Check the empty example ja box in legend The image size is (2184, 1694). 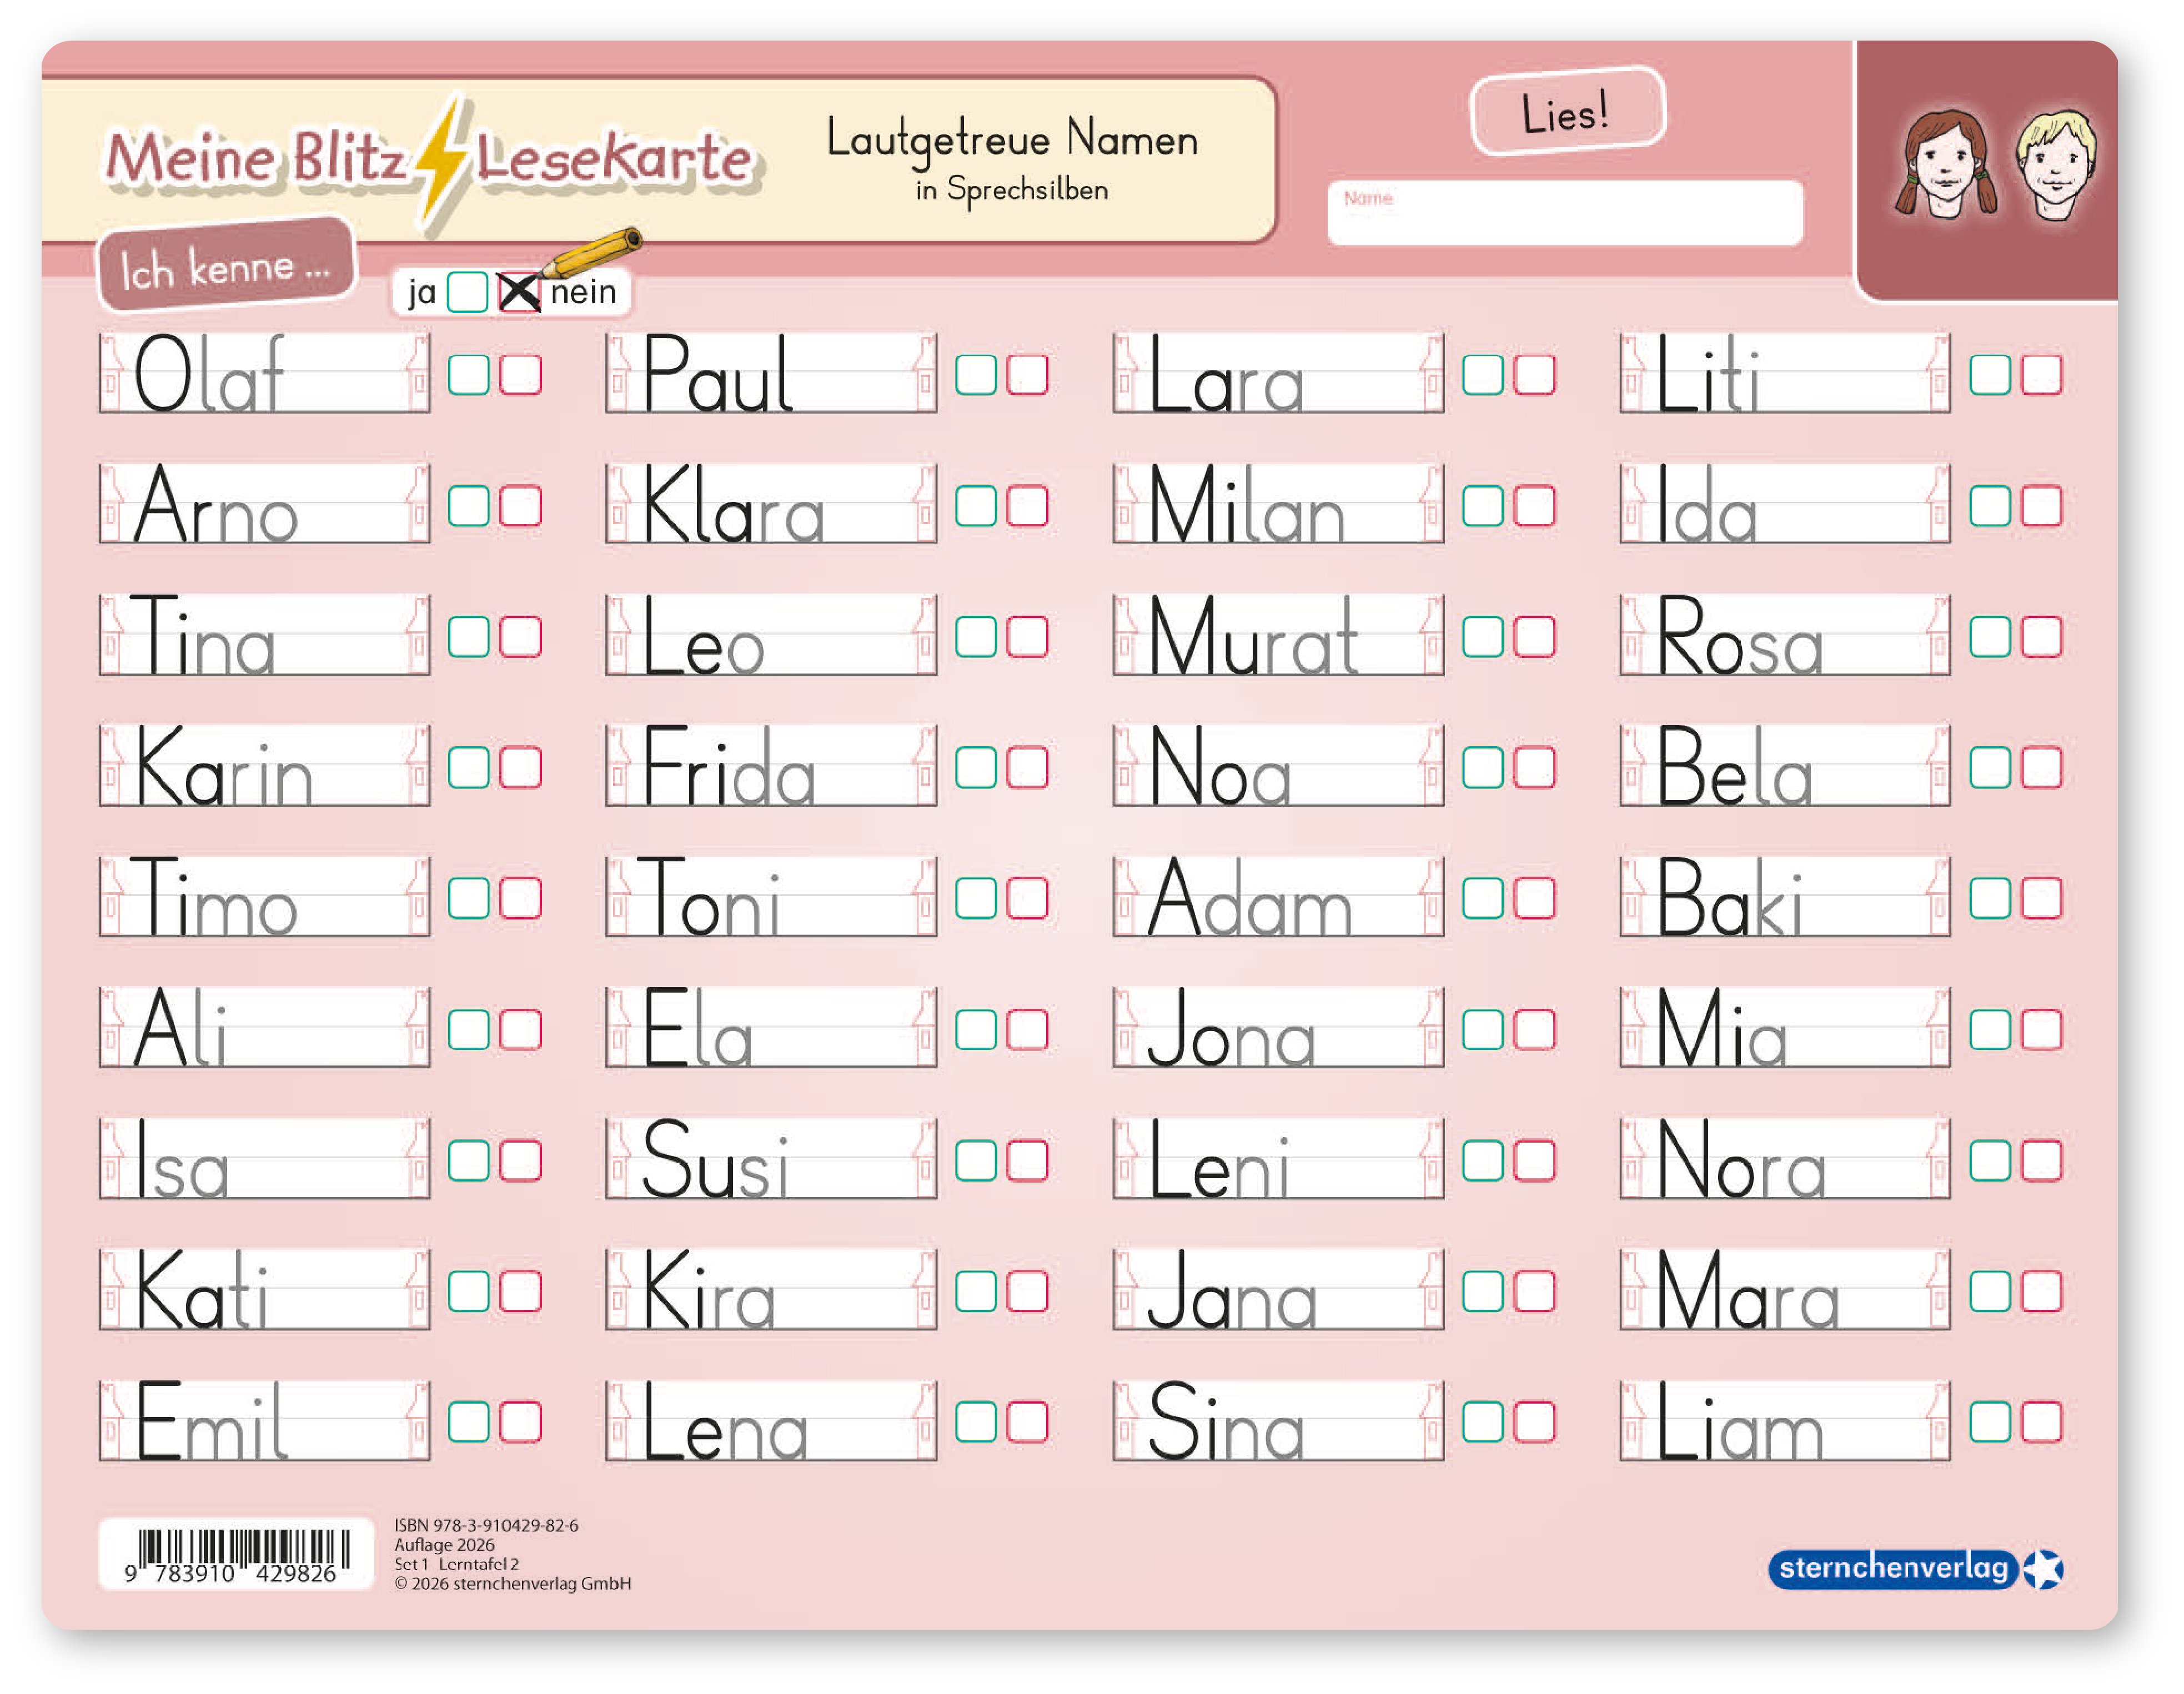467,292
